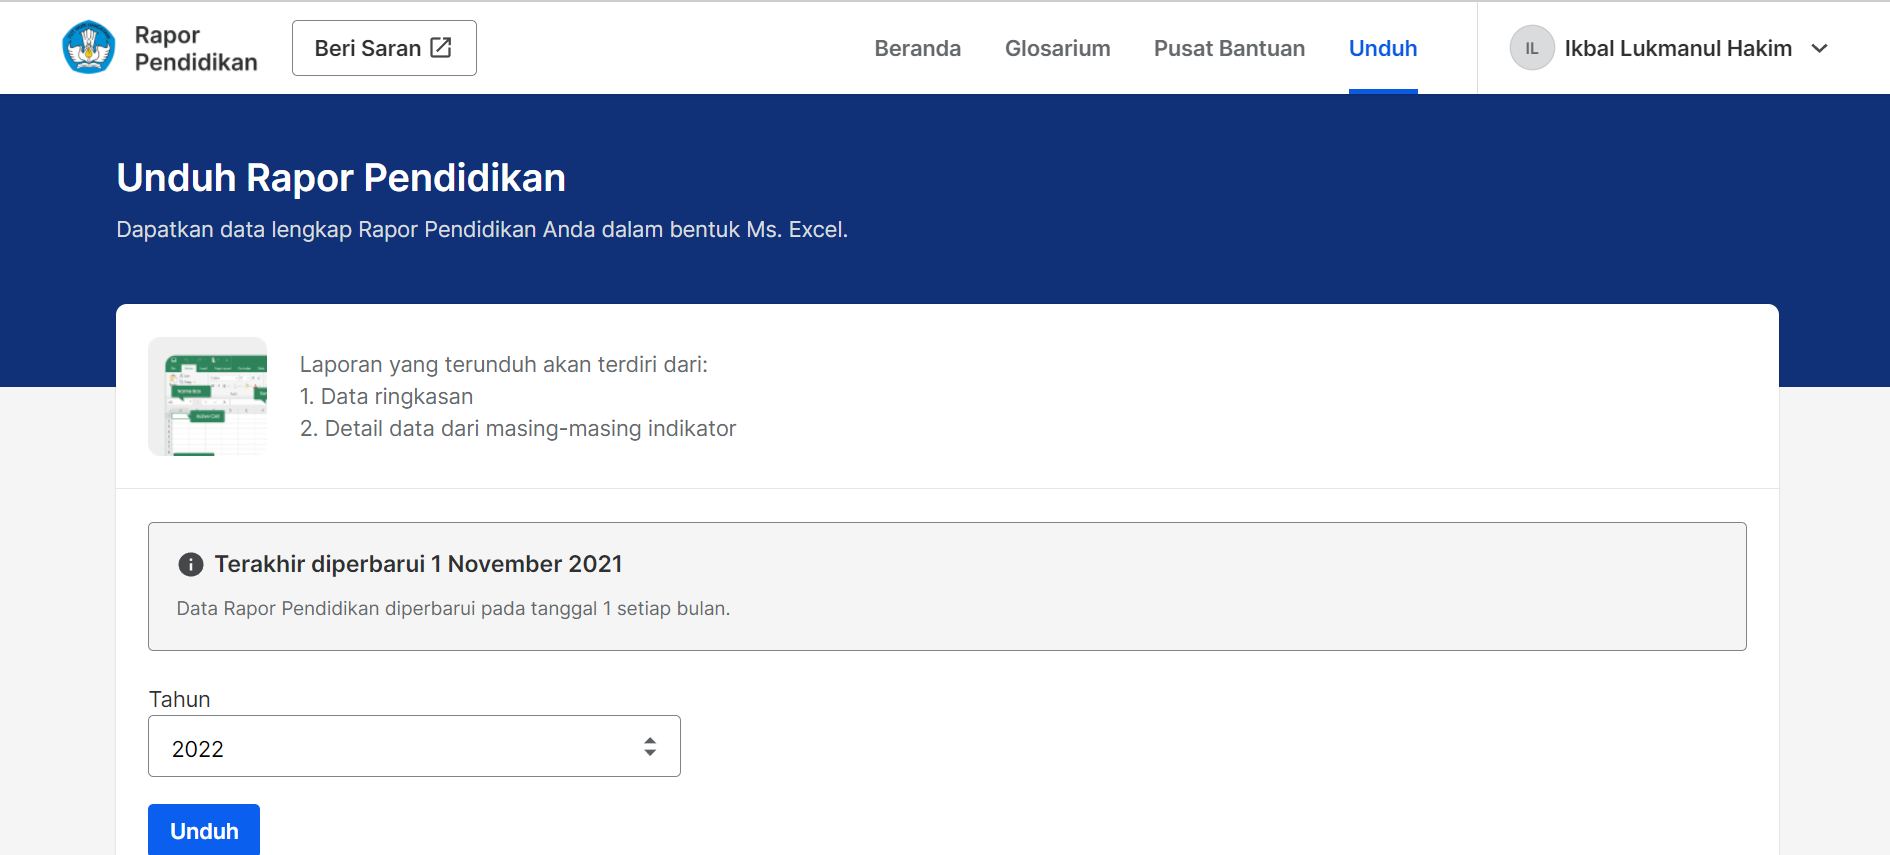Go to the Beranda page

(917, 48)
